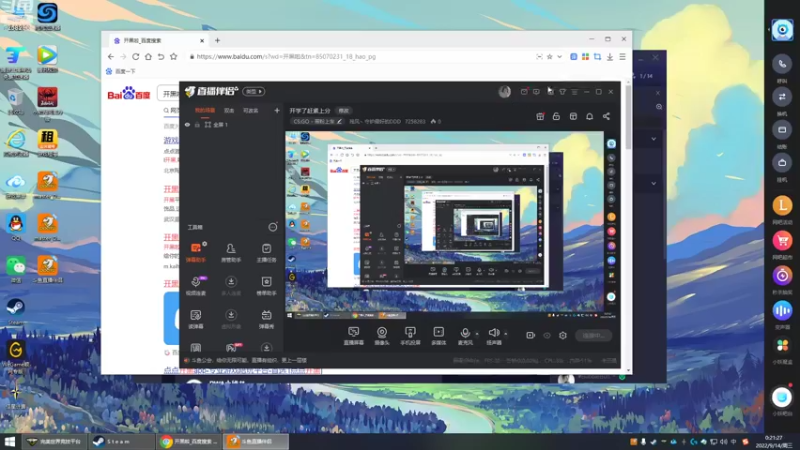The width and height of the screenshot is (800, 450).
Task: Click the 修改 title edit button
Action: [343, 110]
